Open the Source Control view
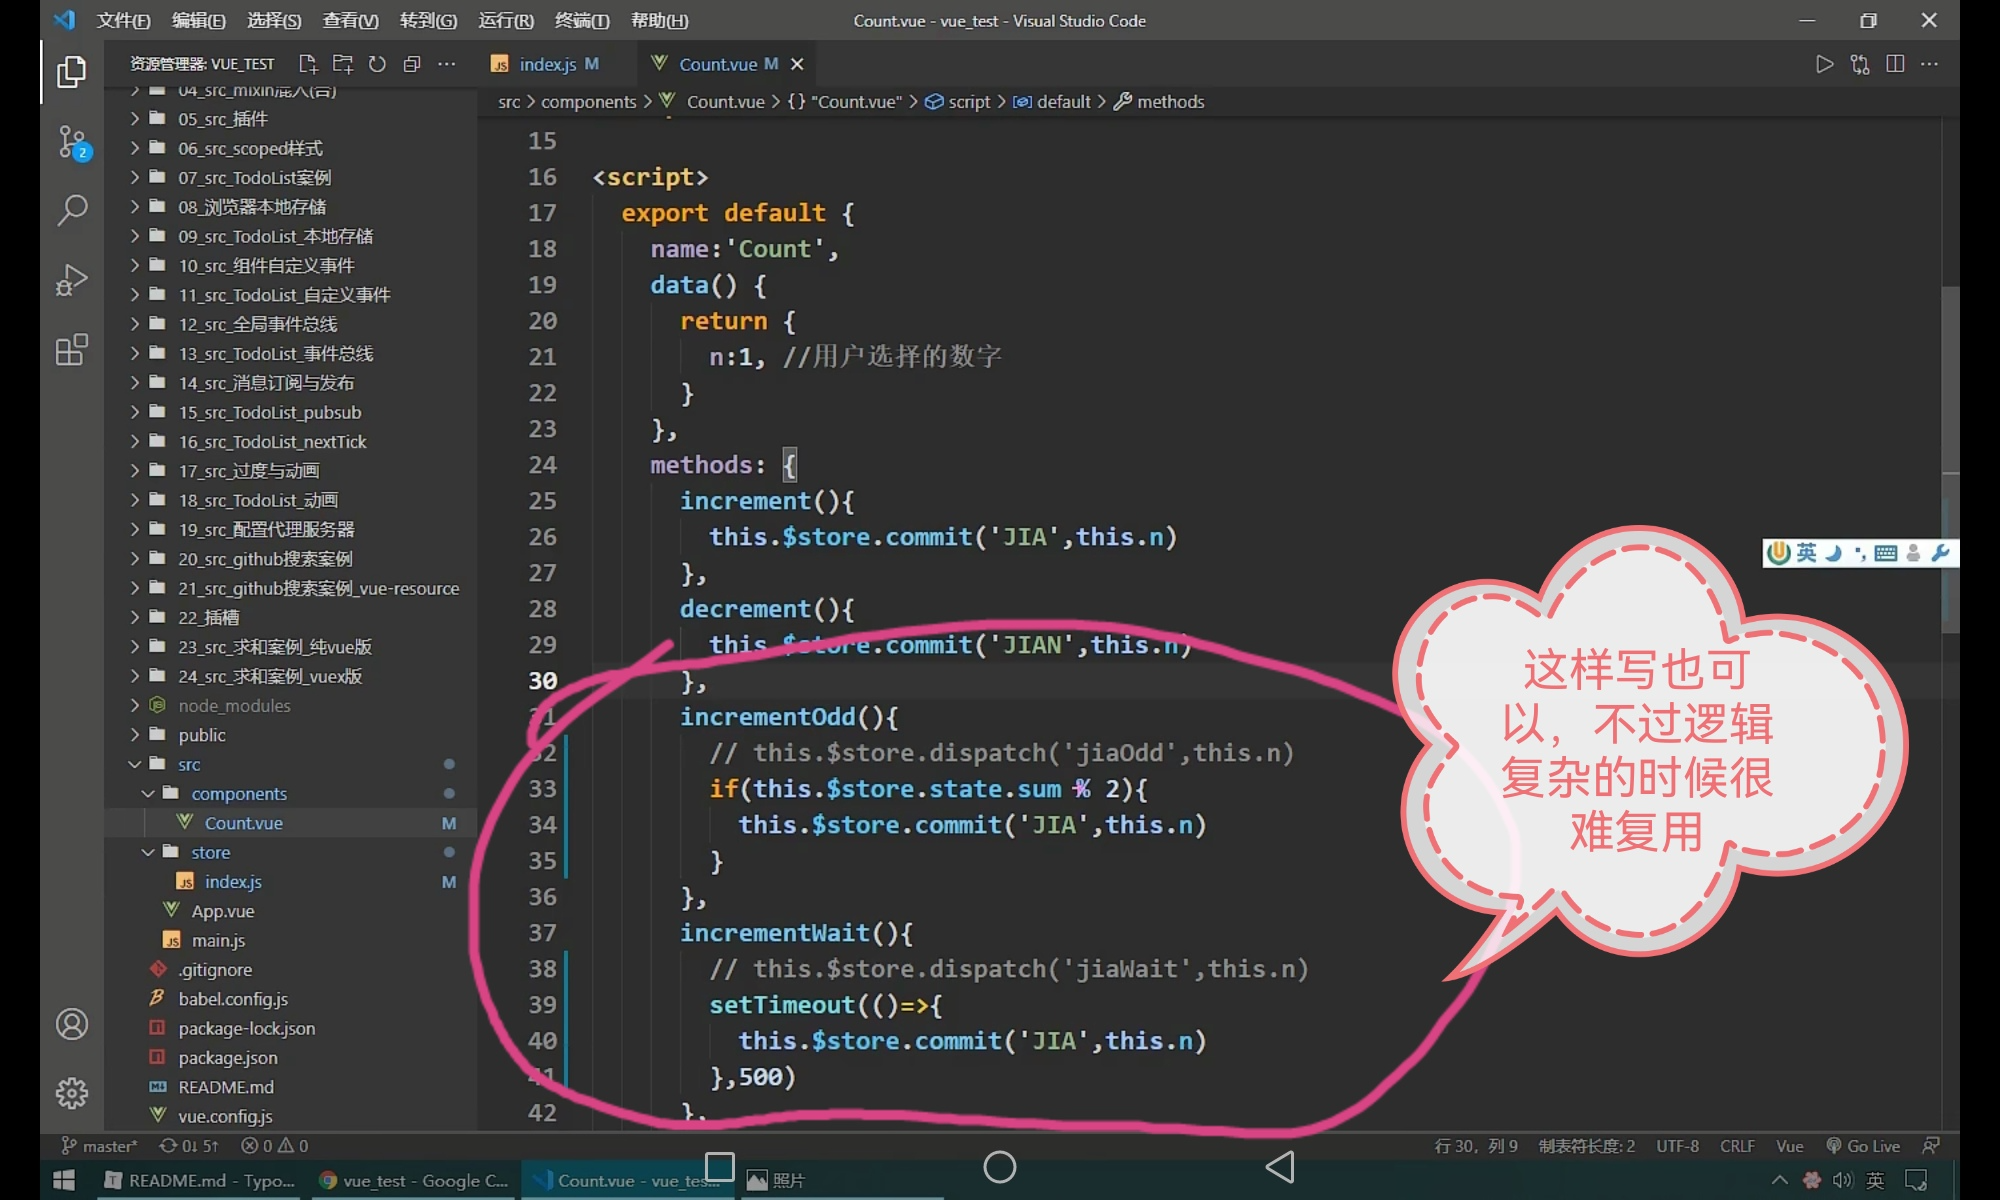This screenshot has height=1200, width=2000. point(72,142)
